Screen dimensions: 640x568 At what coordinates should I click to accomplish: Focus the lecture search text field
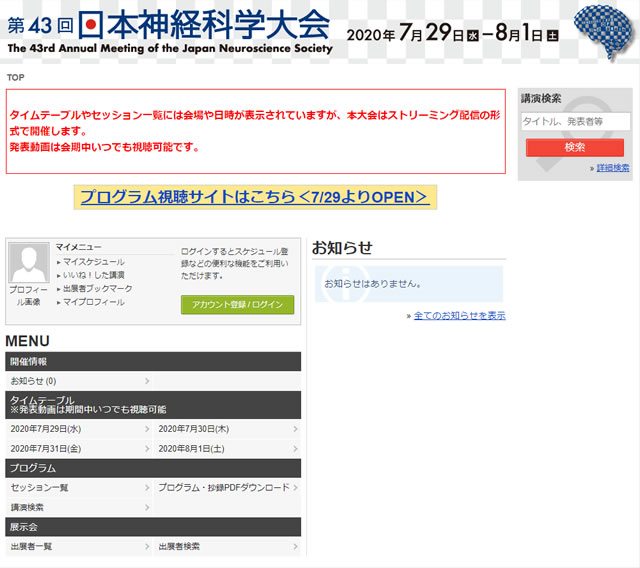click(x=576, y=122)
